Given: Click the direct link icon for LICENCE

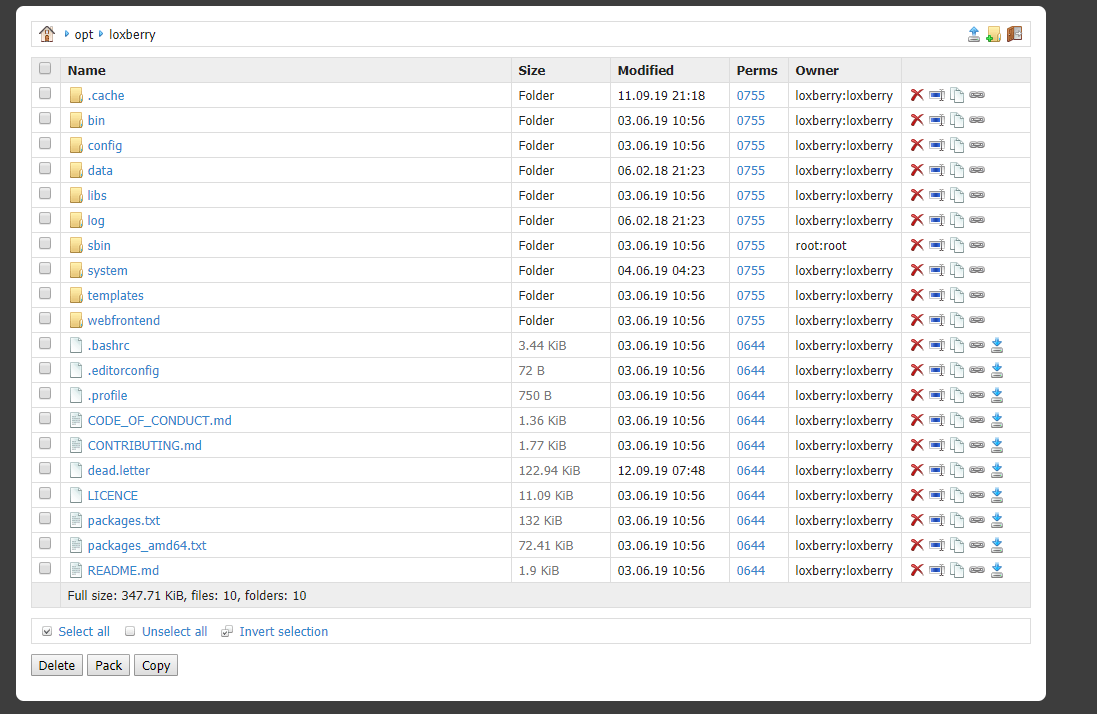Looking at the screenshot, I should (977, 495).
